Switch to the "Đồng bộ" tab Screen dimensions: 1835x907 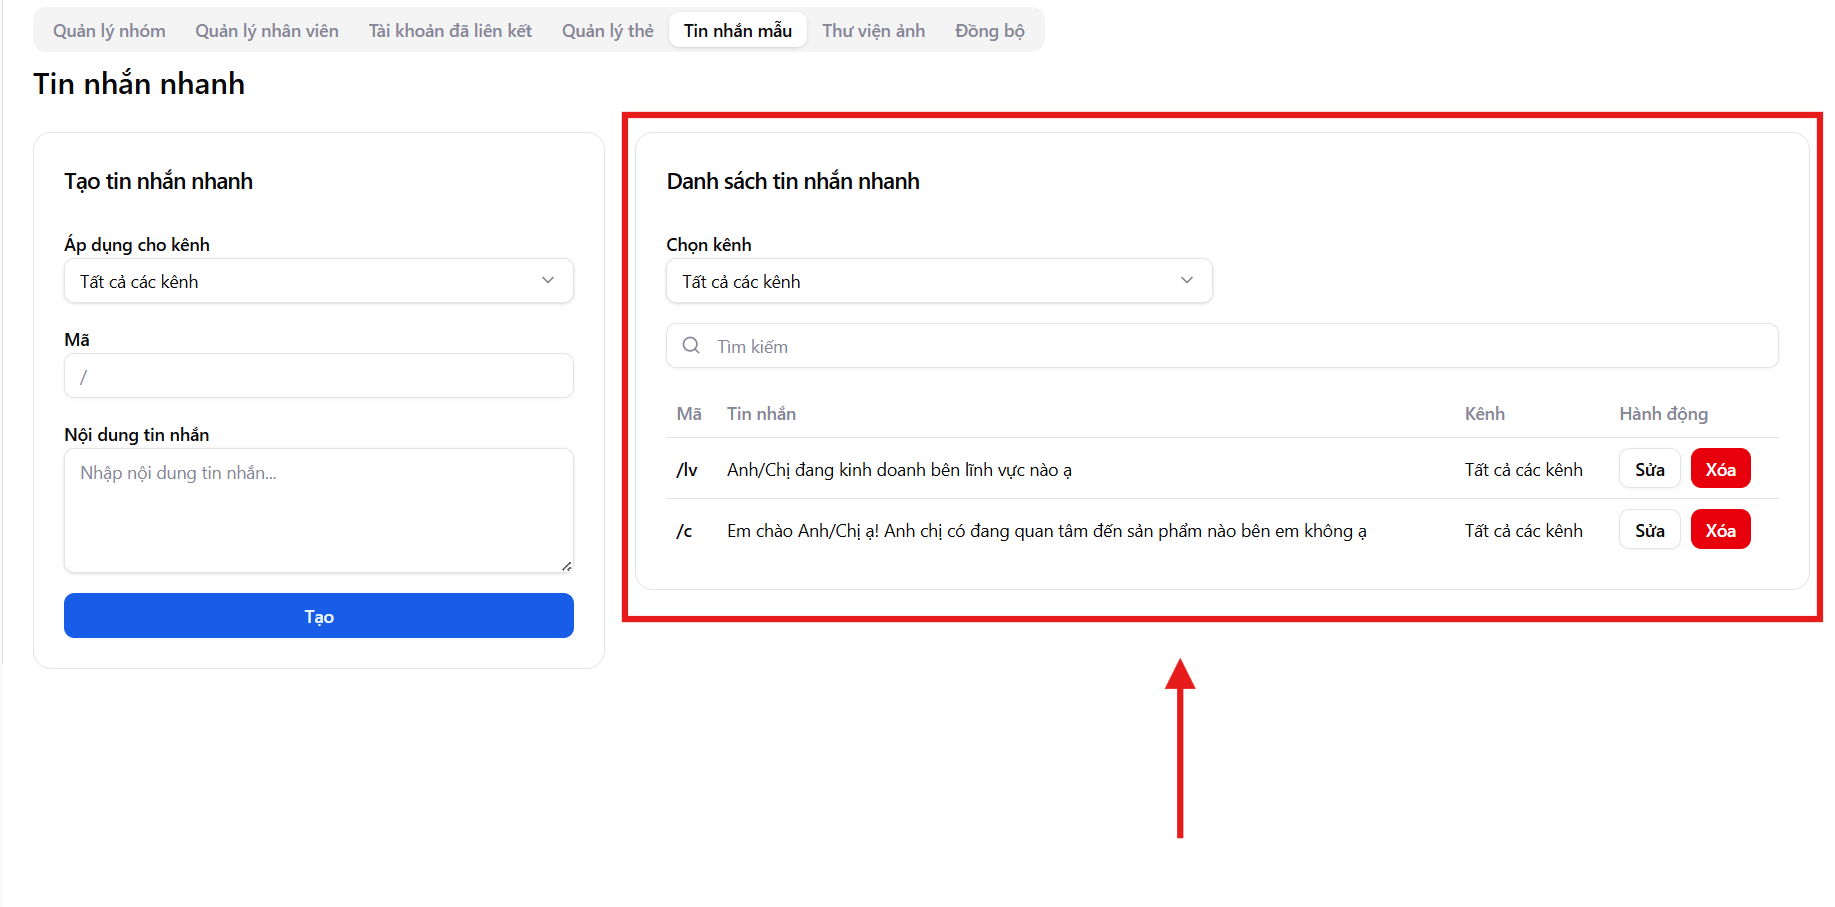point(989,31)
